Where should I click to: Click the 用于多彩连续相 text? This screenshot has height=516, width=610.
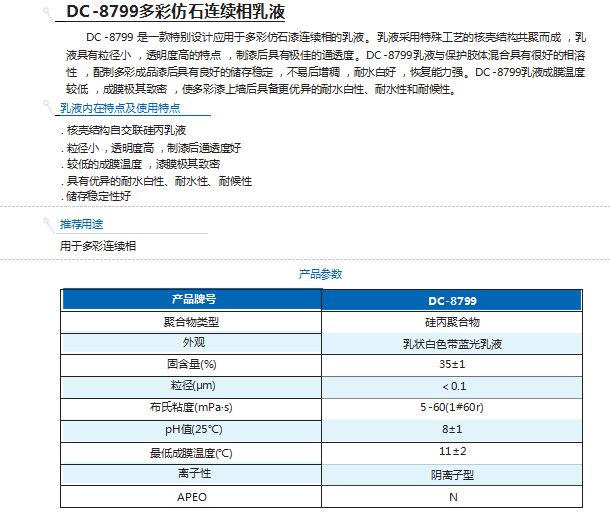[x=98, y=246]
